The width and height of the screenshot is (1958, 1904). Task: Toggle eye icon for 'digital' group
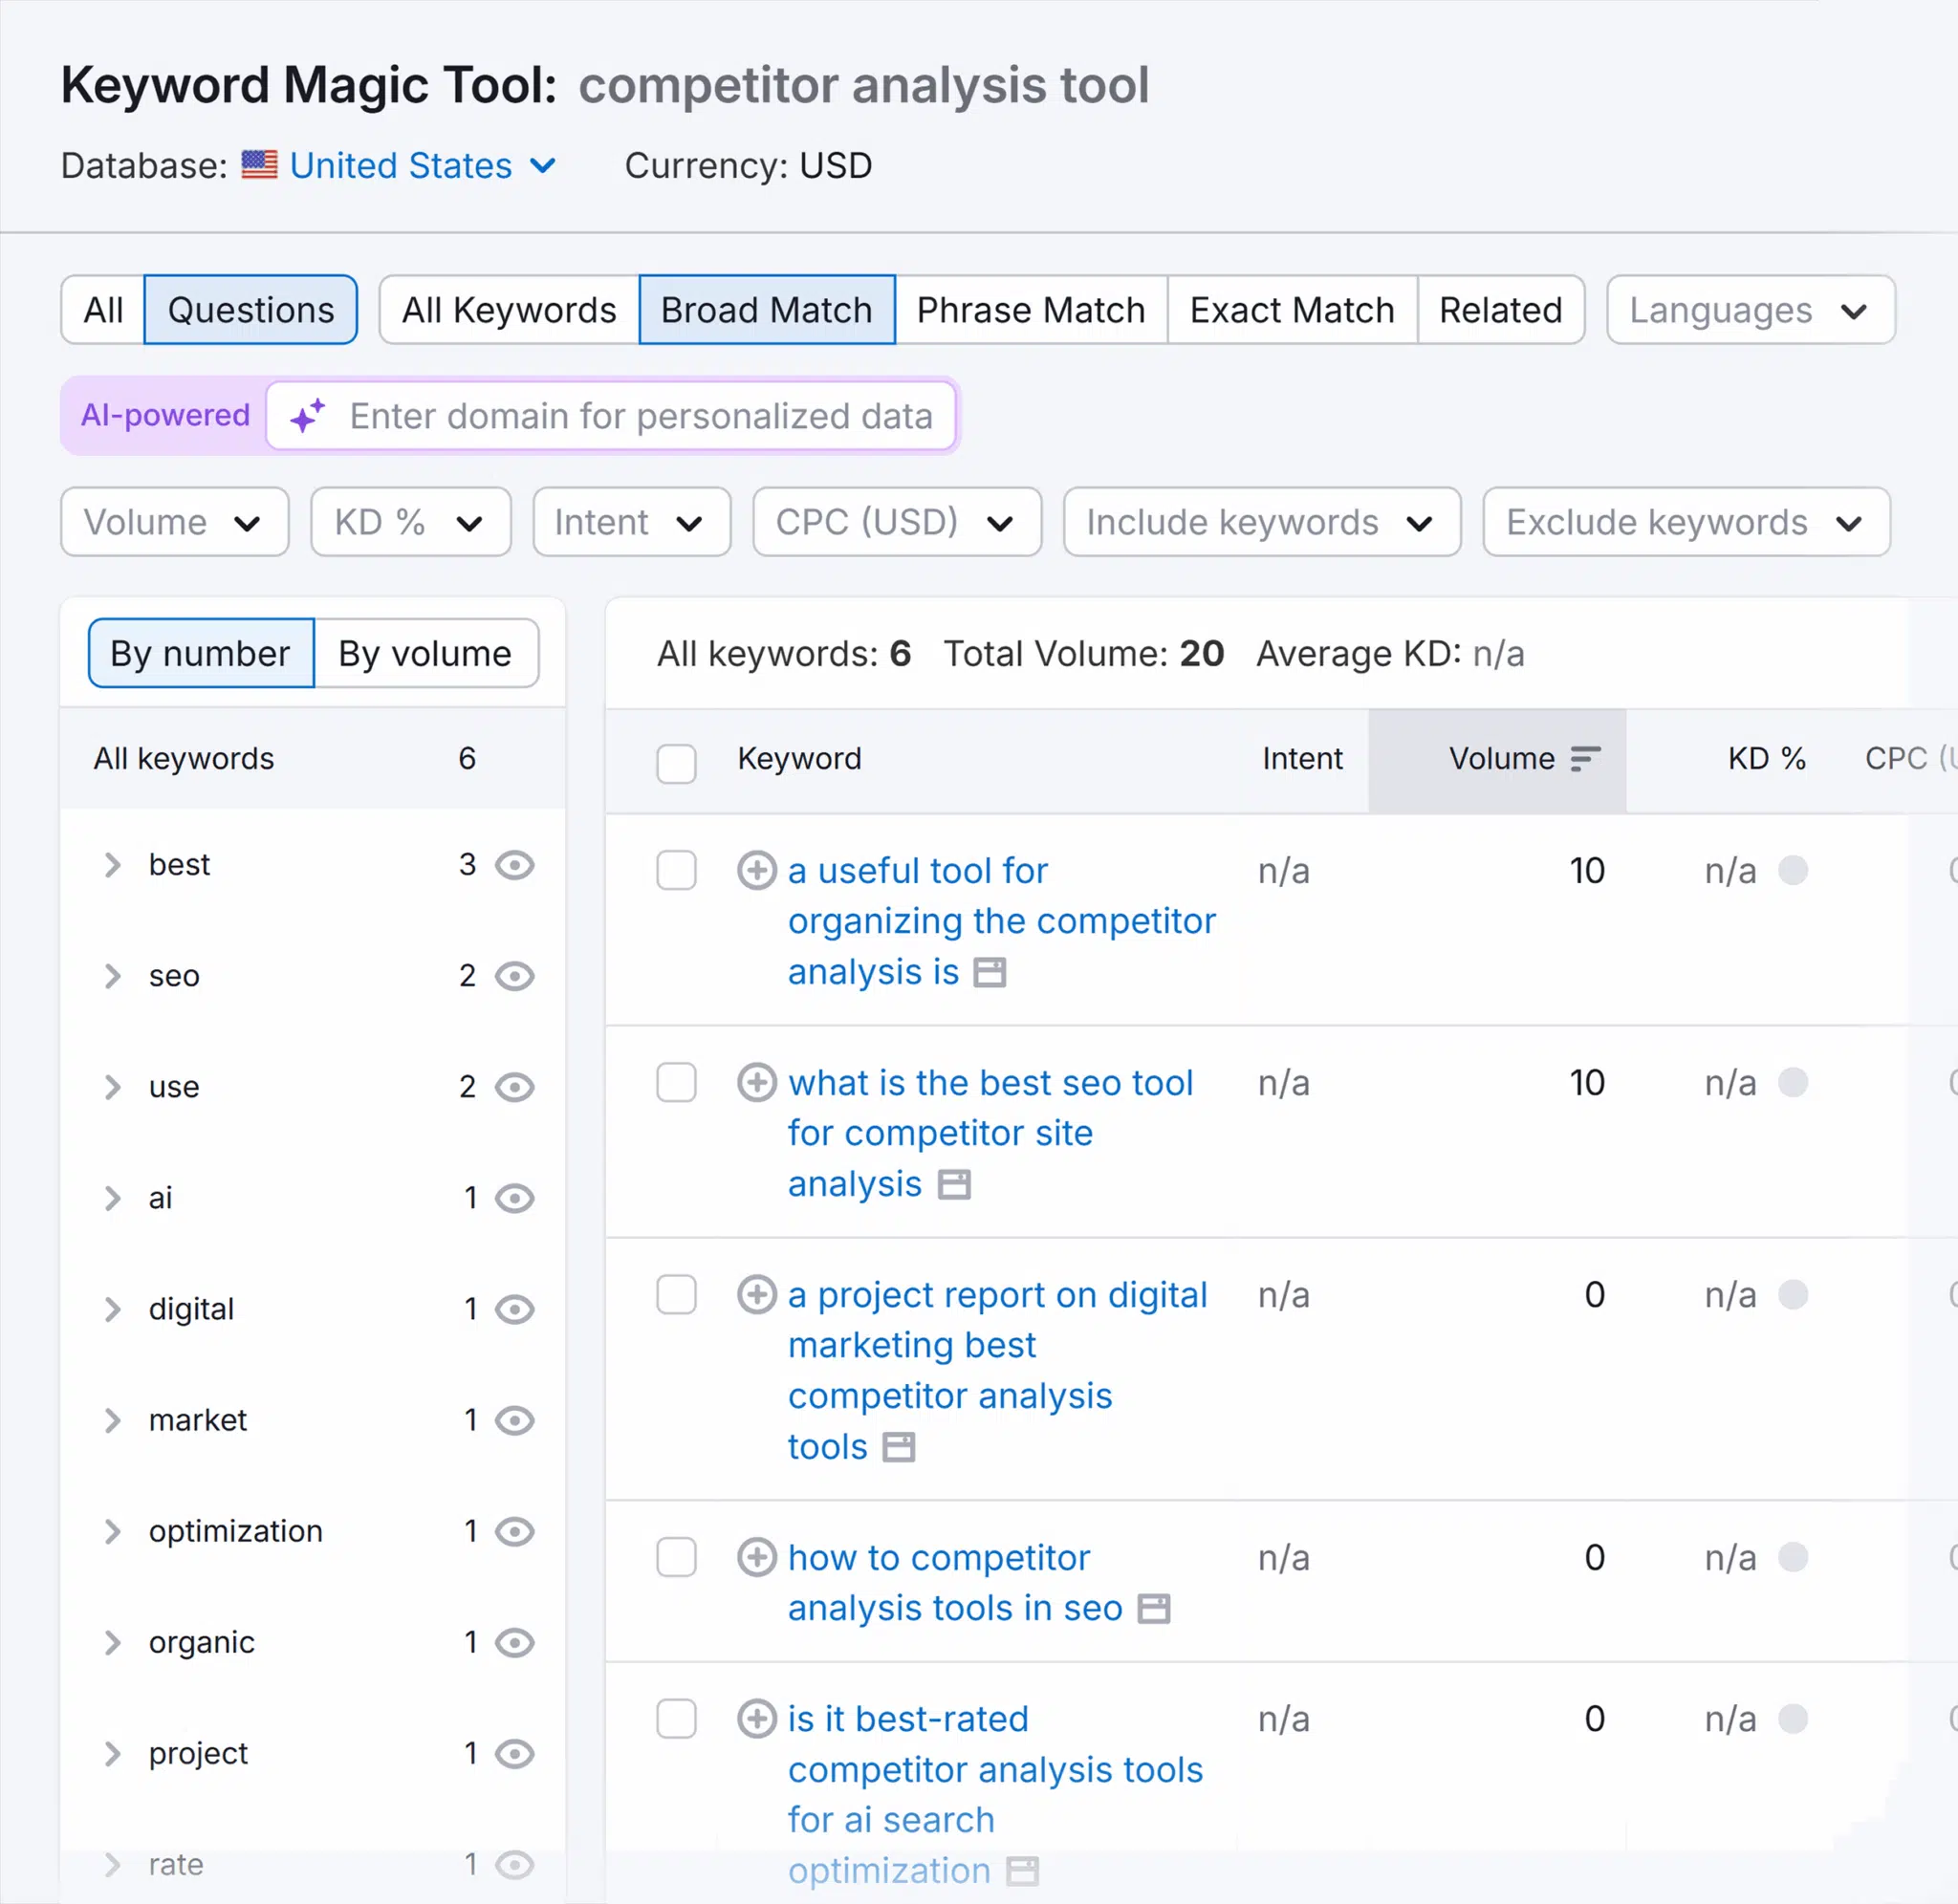pyautogui.click(x=515, y=1308)
